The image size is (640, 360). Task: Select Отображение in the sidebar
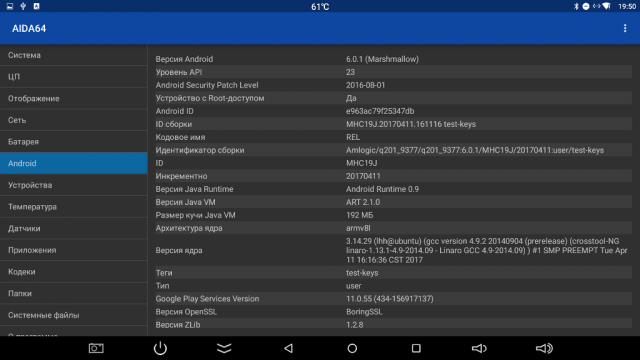point(73,98)
